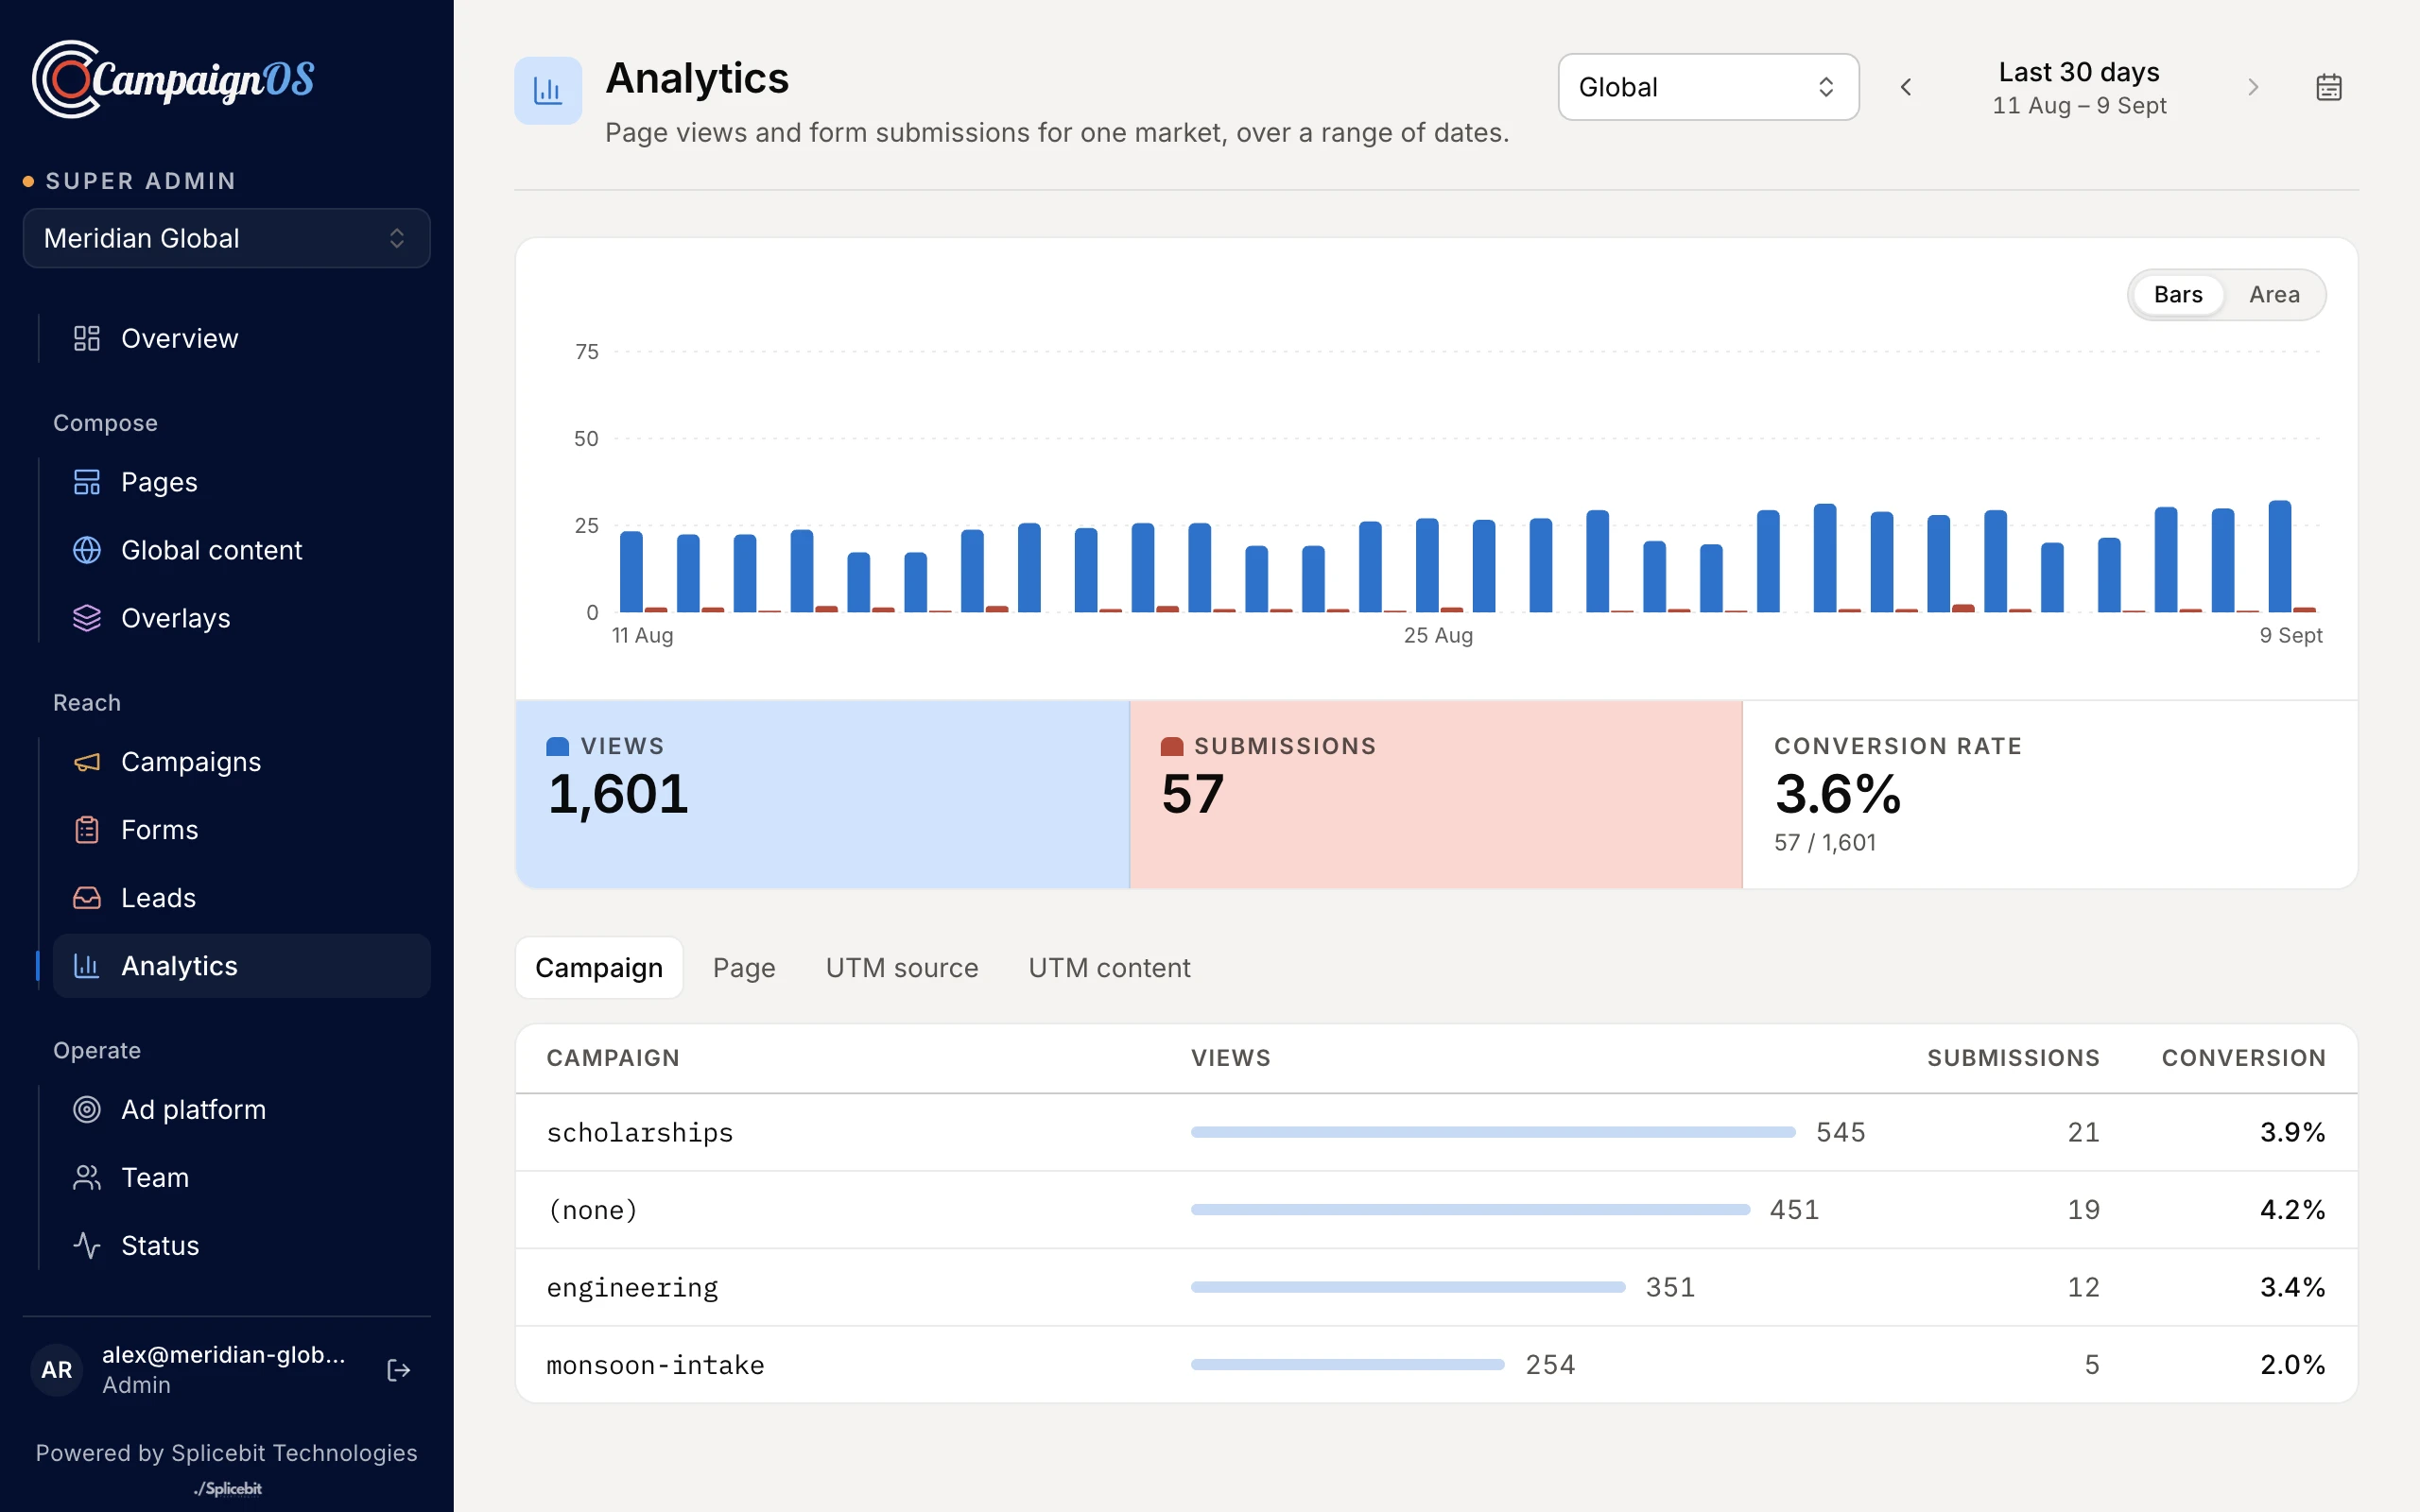Viewport: 2420px width, 1512px height.
Task: Click the alex@meridian-glob... account email
Action: 224,1355
